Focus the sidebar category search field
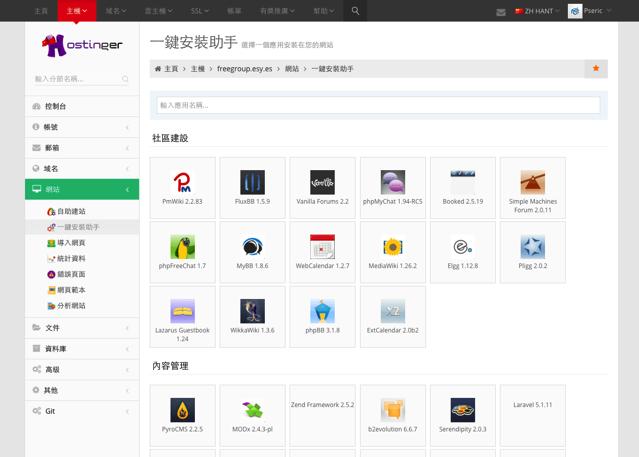 click(82, 79)
